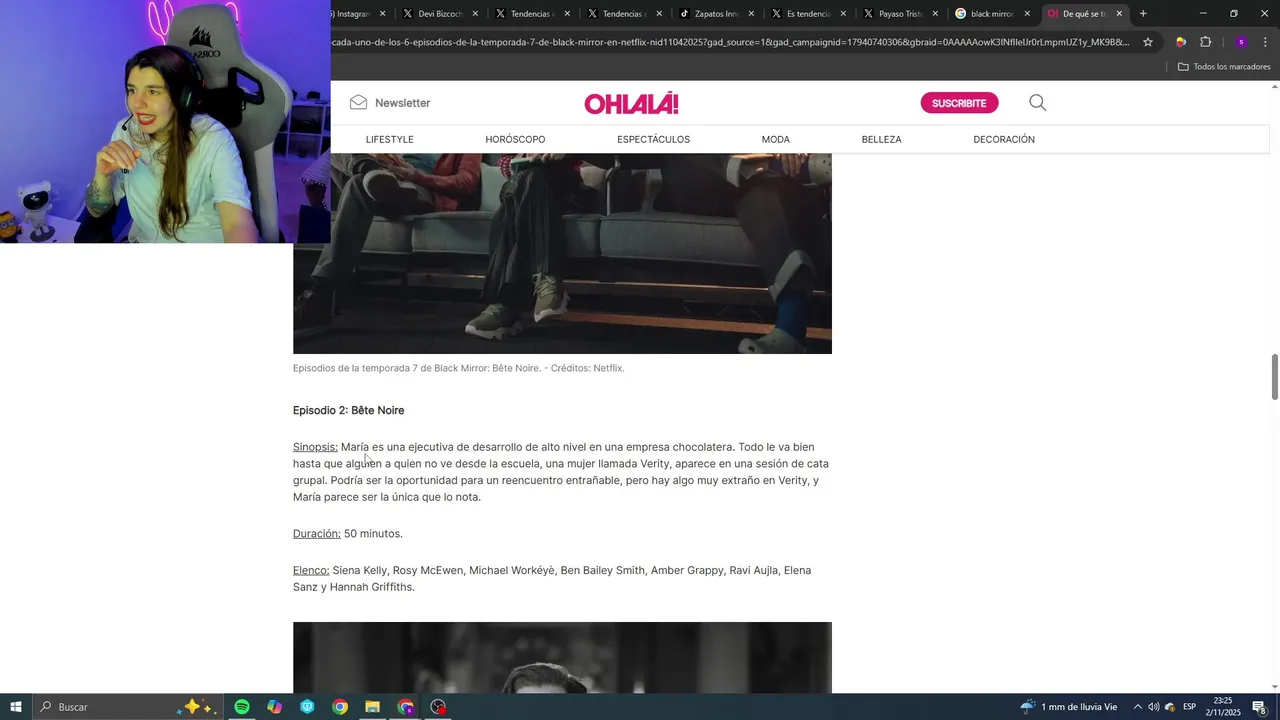Click the underlined 'Sinopsis:' label
This screenshot has width=1280, height=720.
click(315, 447)
